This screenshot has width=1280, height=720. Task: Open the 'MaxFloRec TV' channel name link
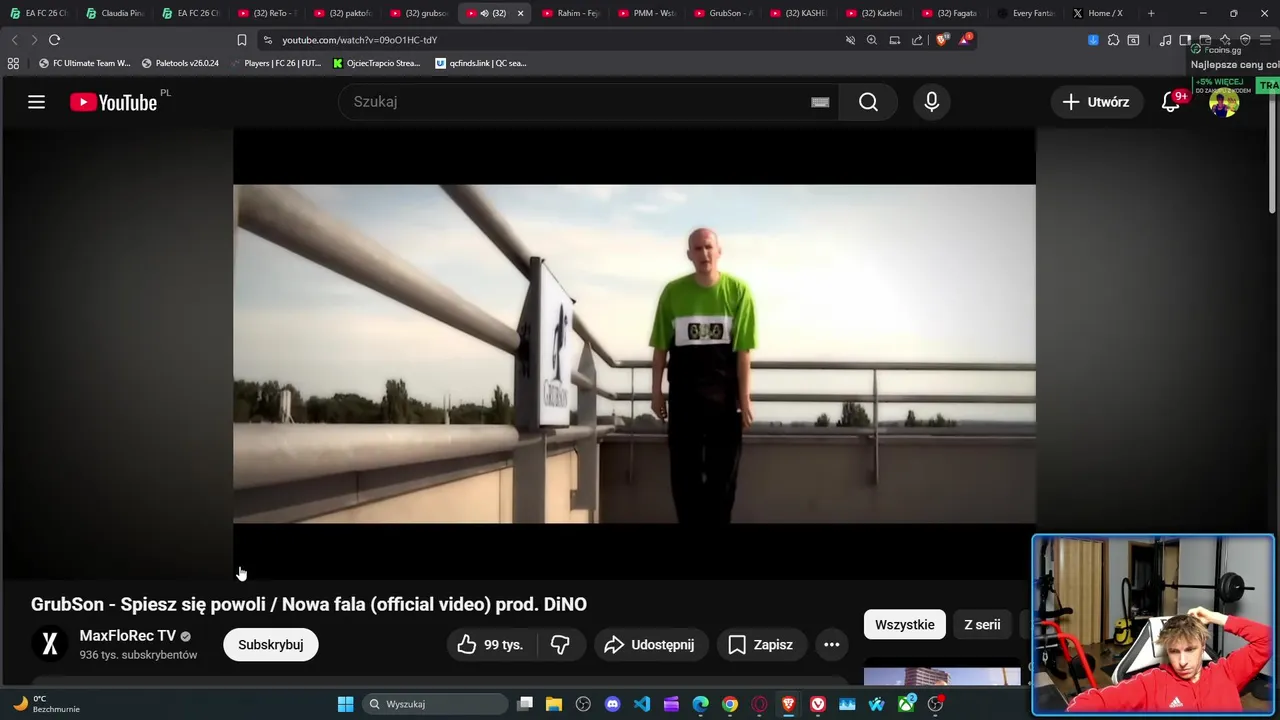tap(128, 636)
